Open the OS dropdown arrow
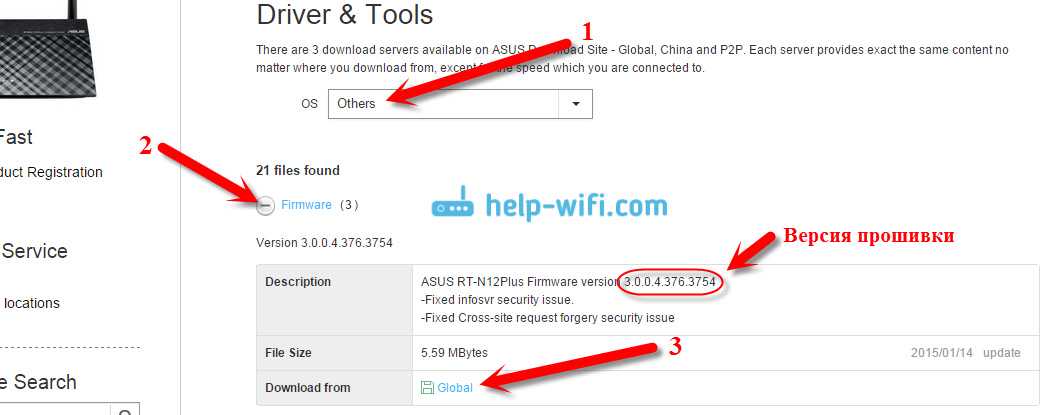 pos(576,104)
